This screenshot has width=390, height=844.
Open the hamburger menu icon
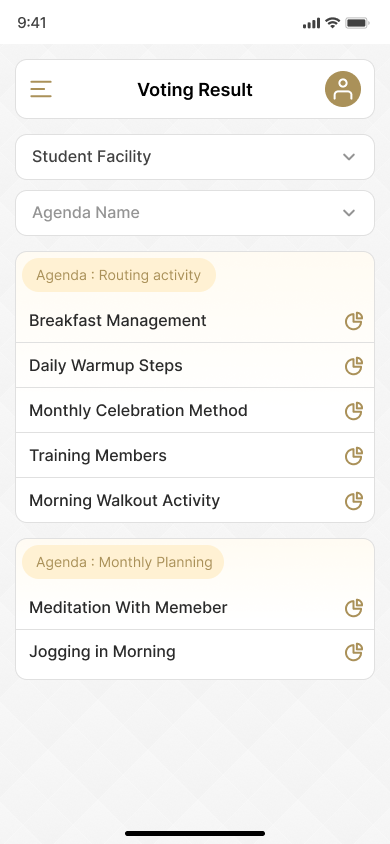(x=41, y=89)
